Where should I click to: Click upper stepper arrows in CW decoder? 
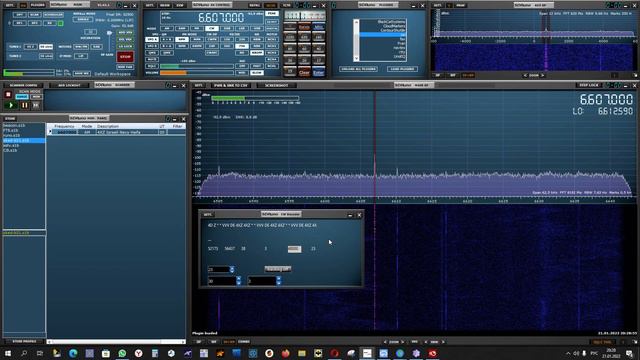coord(232,269)
